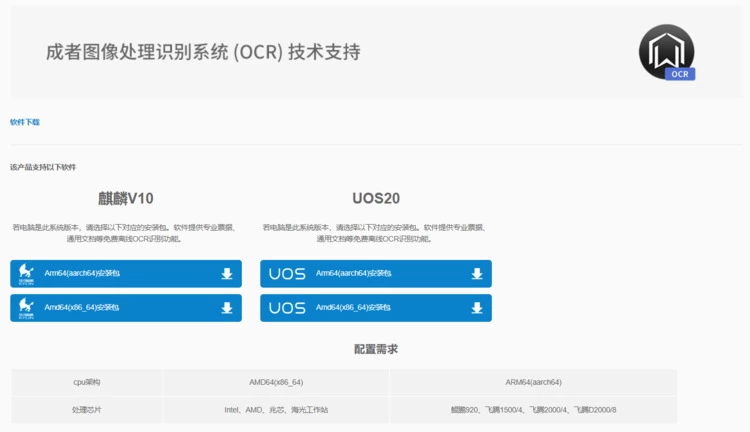This screenshot has width=750, height=432.
Task: Open the 软件下载 tab
Action: click(25, 122)
